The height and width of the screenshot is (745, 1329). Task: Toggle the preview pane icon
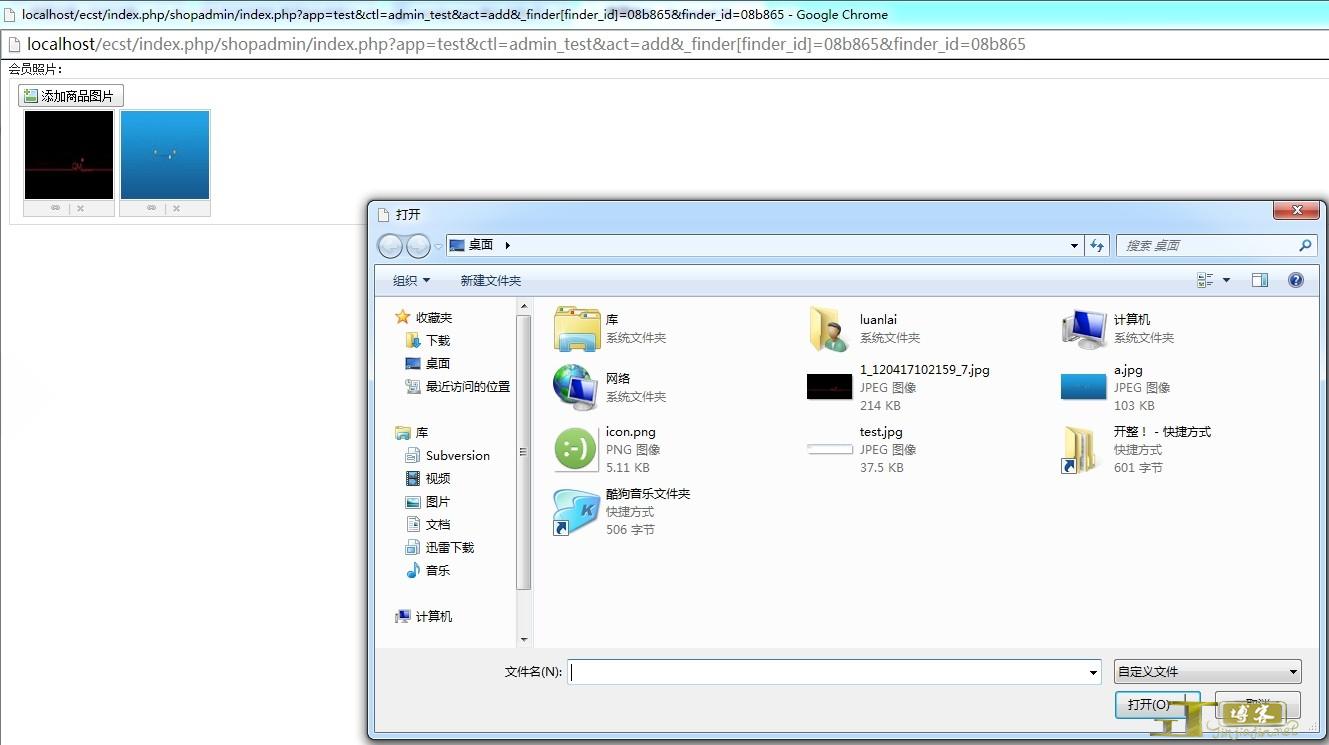tap(1260, 281)
